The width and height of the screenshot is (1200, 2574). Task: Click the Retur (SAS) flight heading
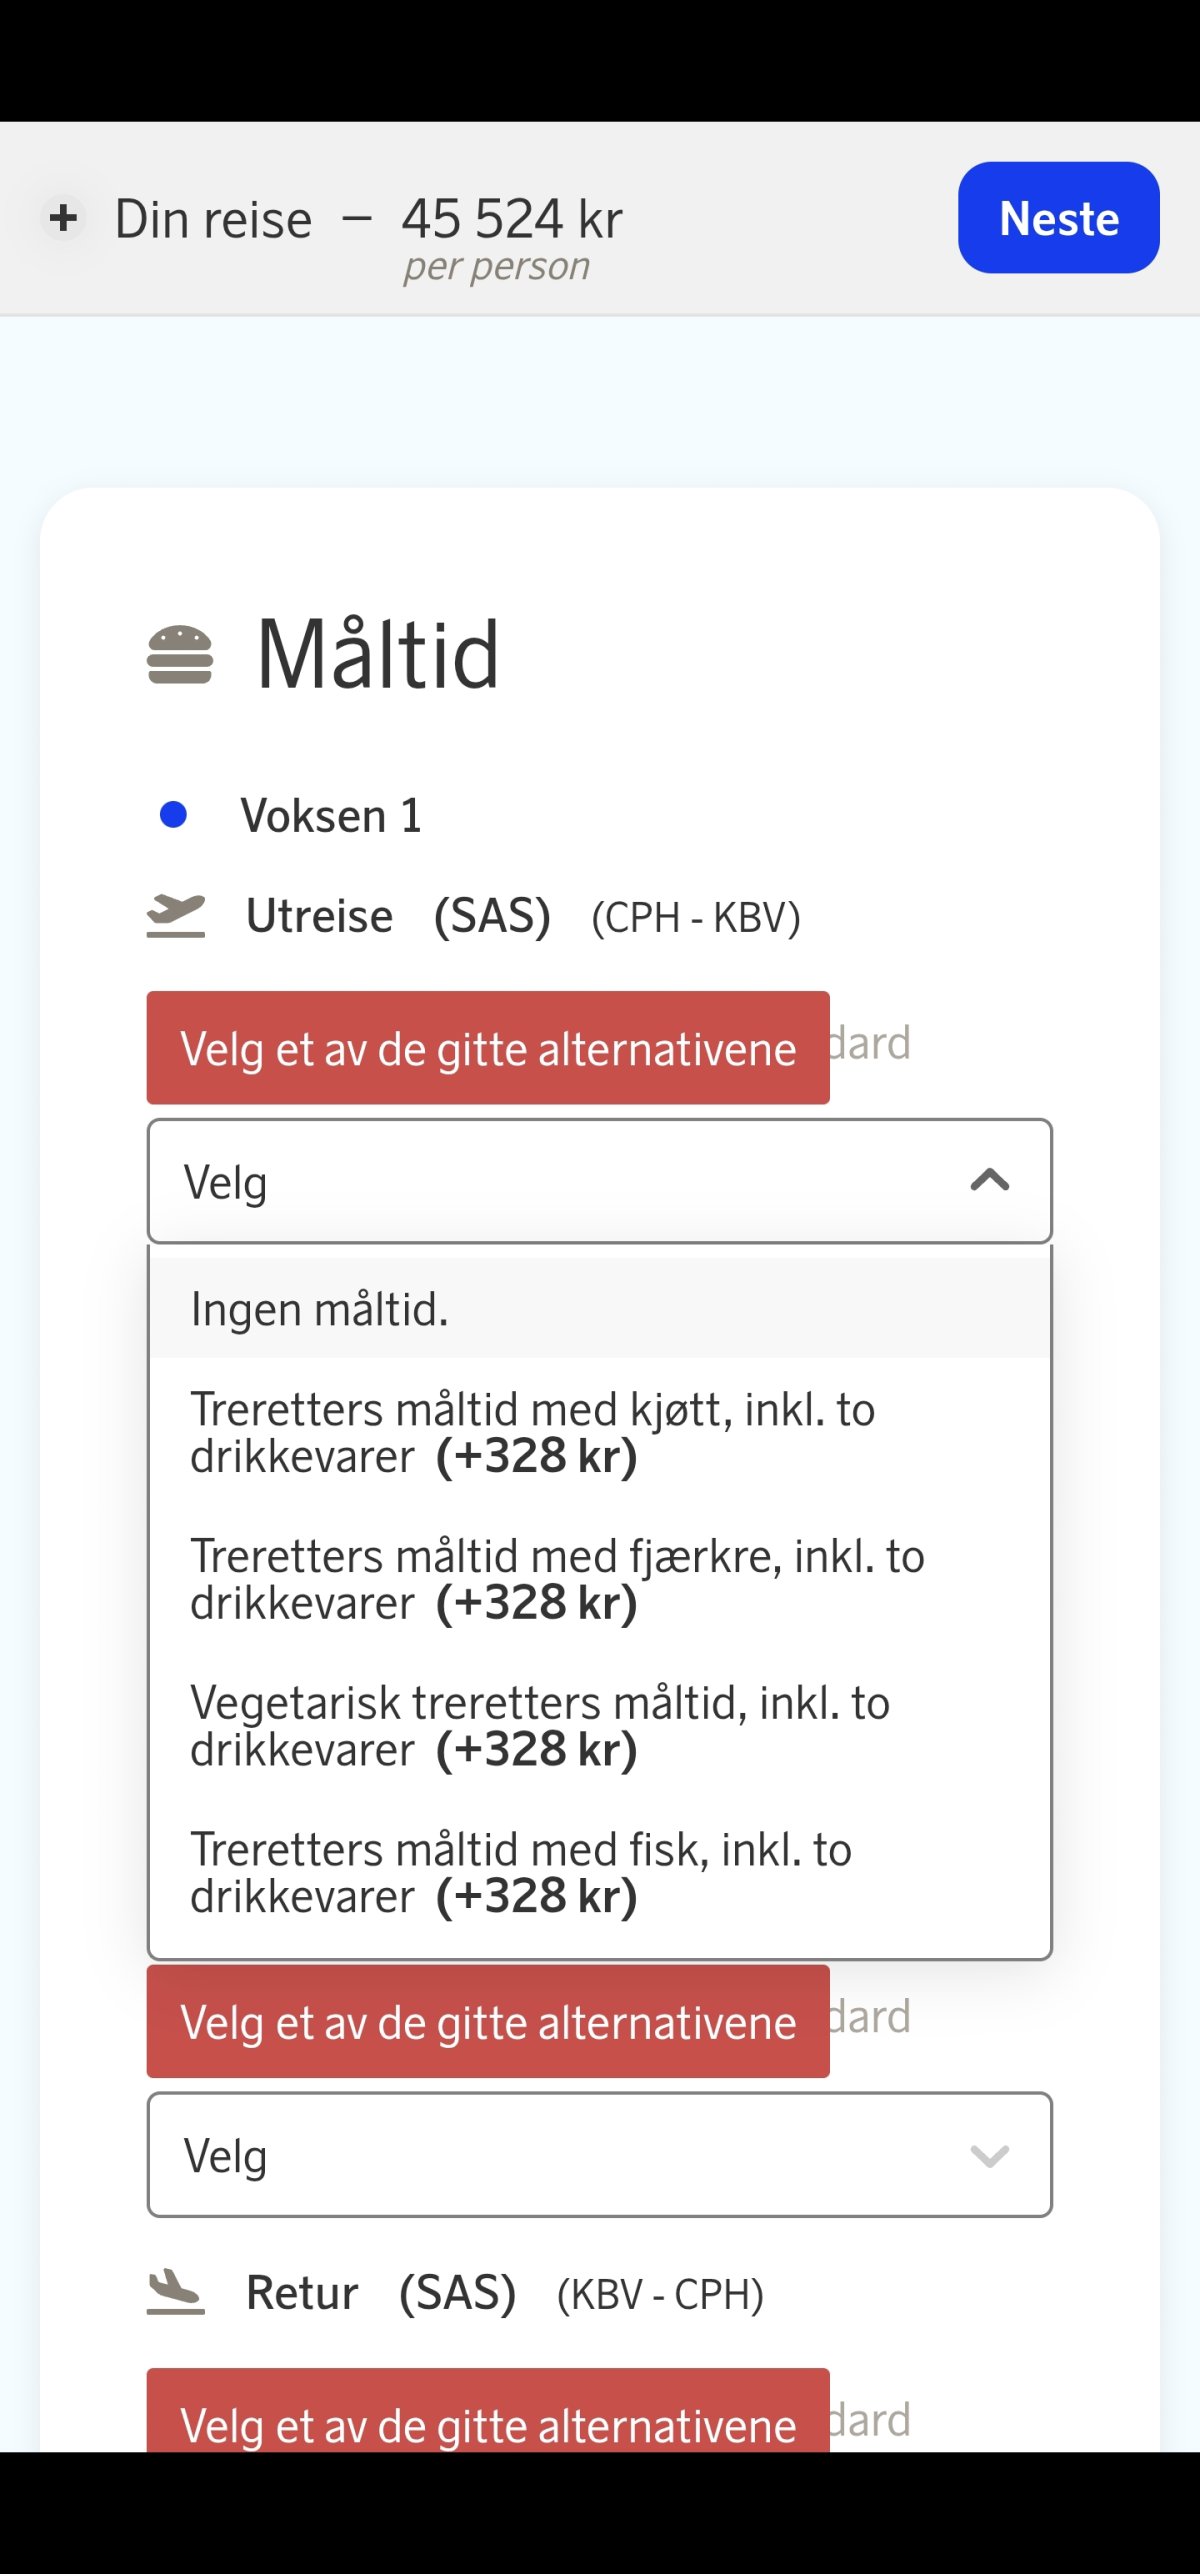[381, 2293]
